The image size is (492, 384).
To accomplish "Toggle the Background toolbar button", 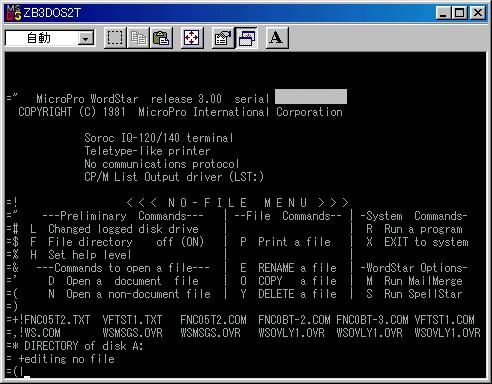I will tap(246, 38).
